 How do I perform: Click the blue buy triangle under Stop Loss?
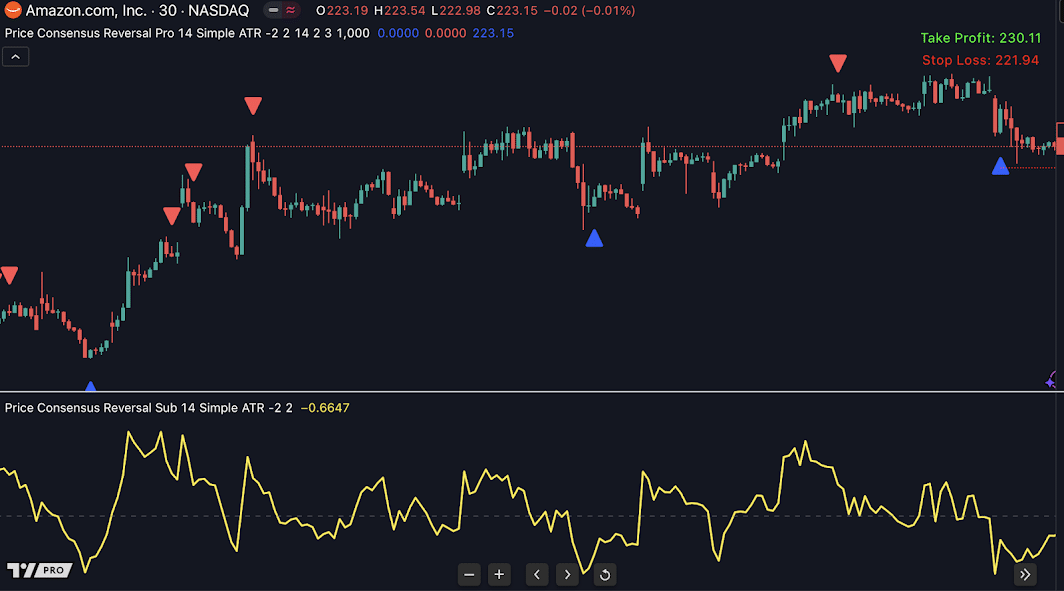pyautogui.click(x=1000, y=167)
